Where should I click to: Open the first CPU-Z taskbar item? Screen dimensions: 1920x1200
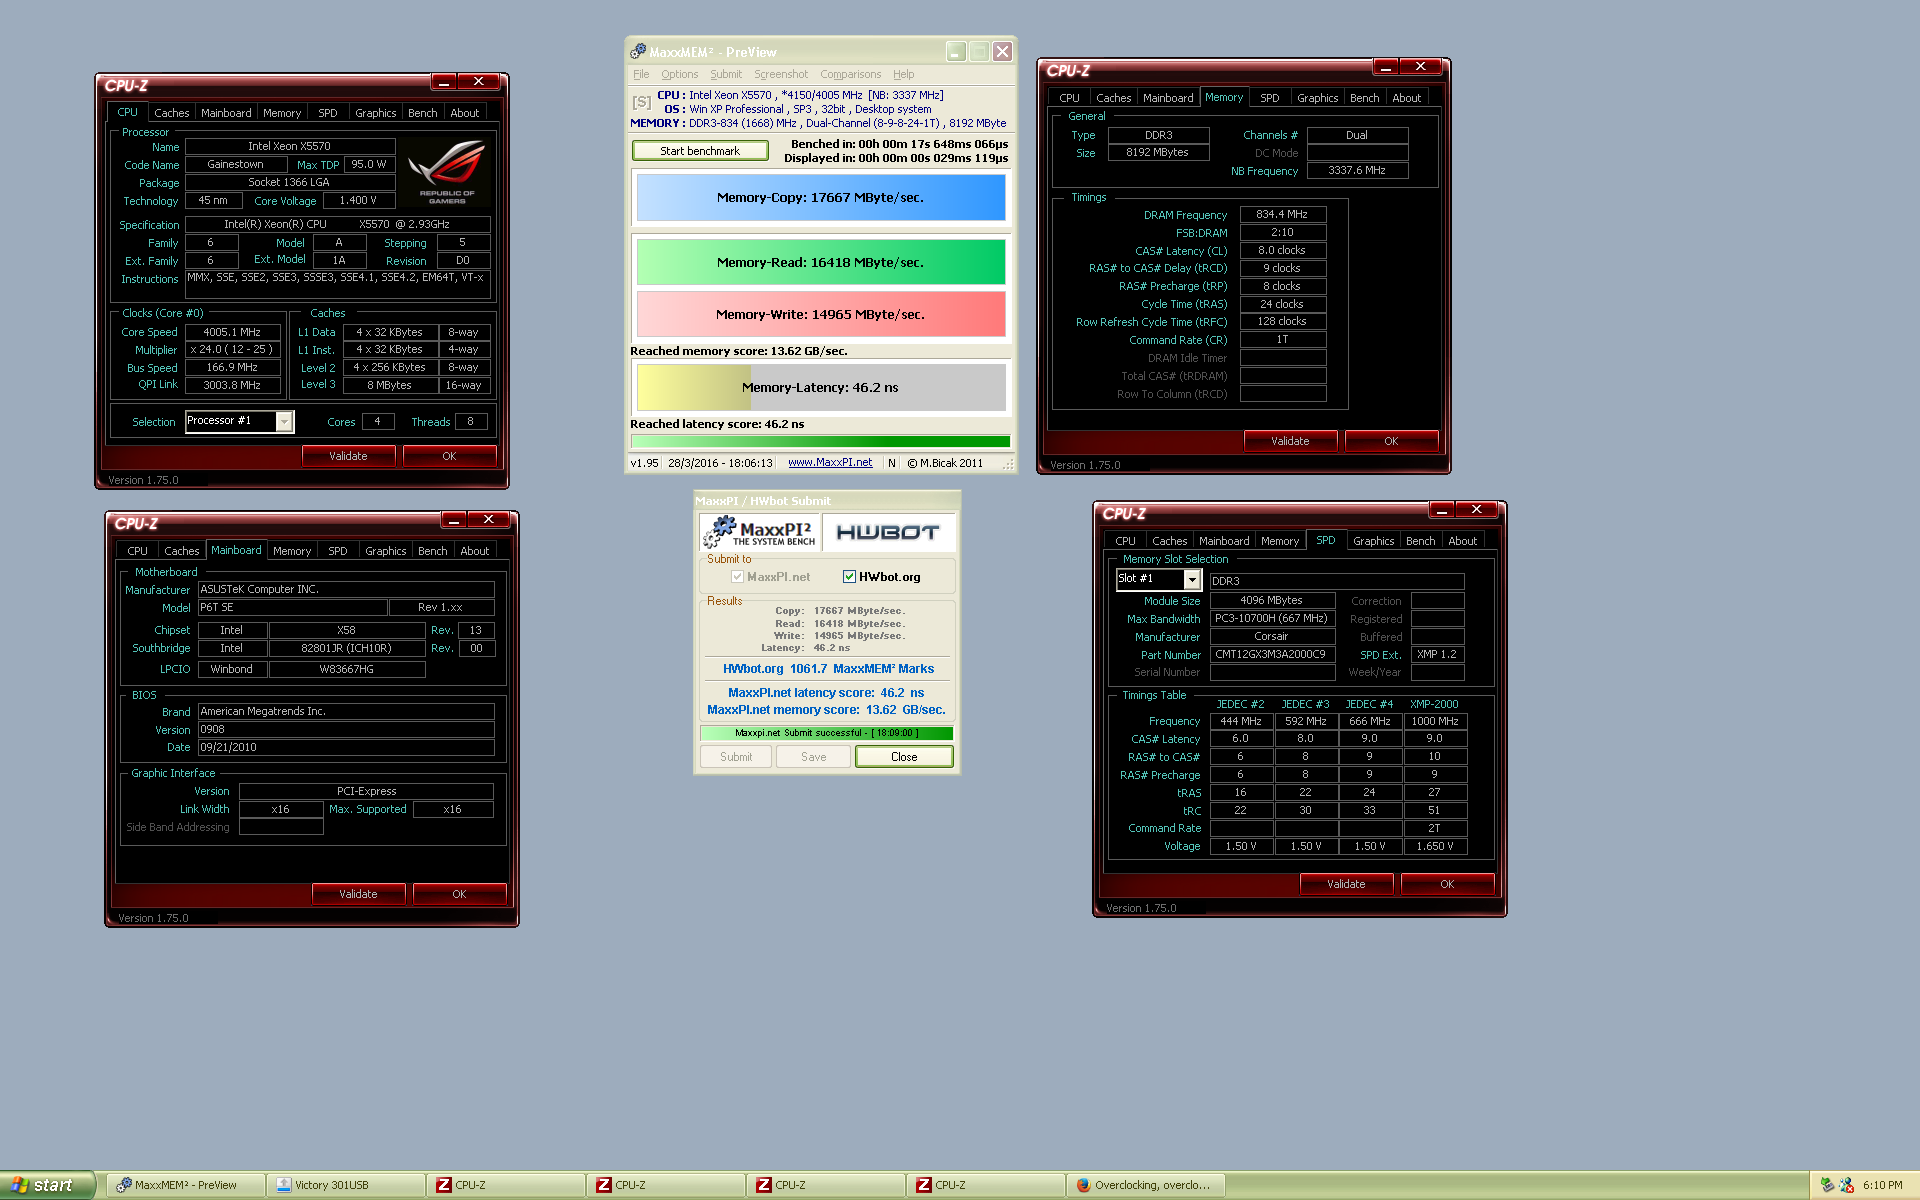(x=505, y=1185)
